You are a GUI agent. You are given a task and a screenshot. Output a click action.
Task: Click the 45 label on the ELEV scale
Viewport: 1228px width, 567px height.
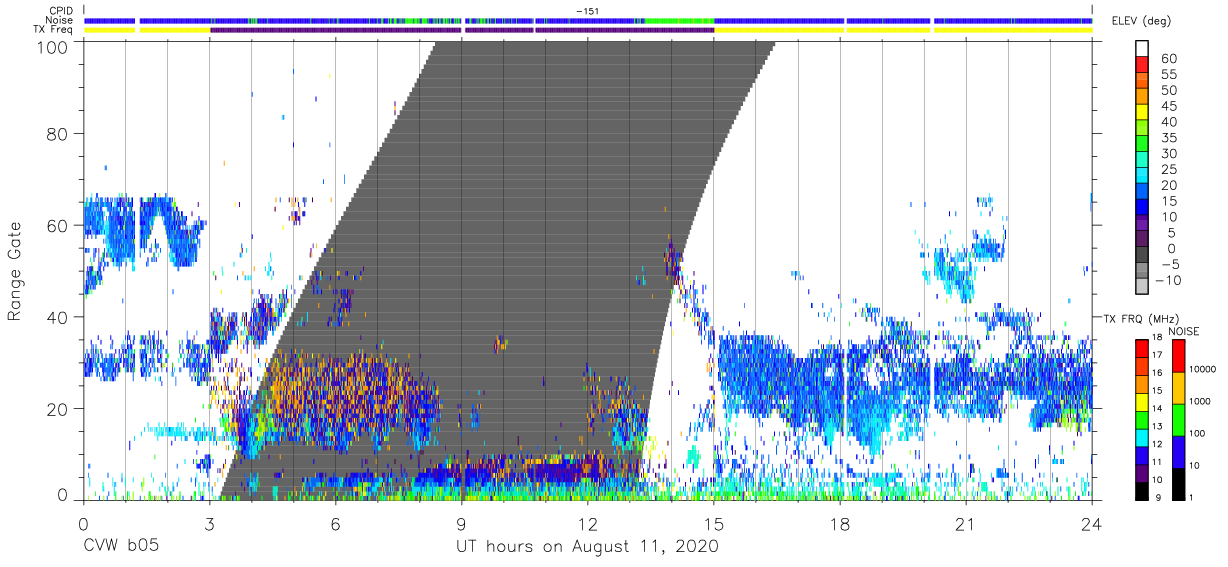[1167, 106]
